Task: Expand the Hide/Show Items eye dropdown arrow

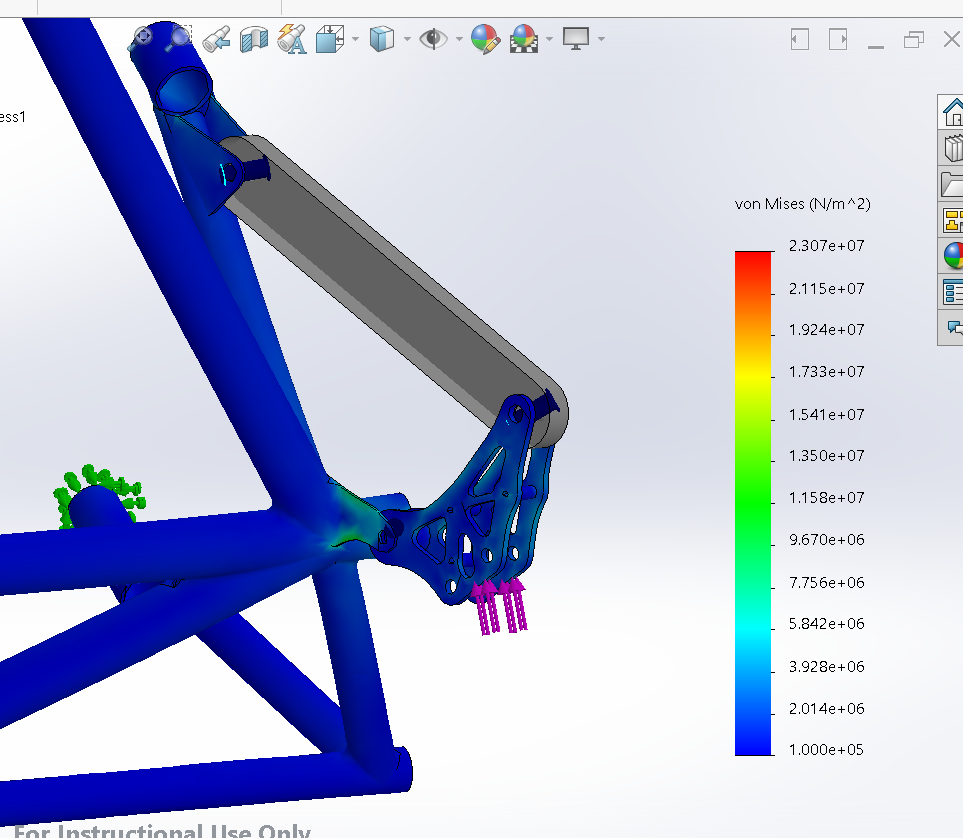Action: [x=459, y=40]
